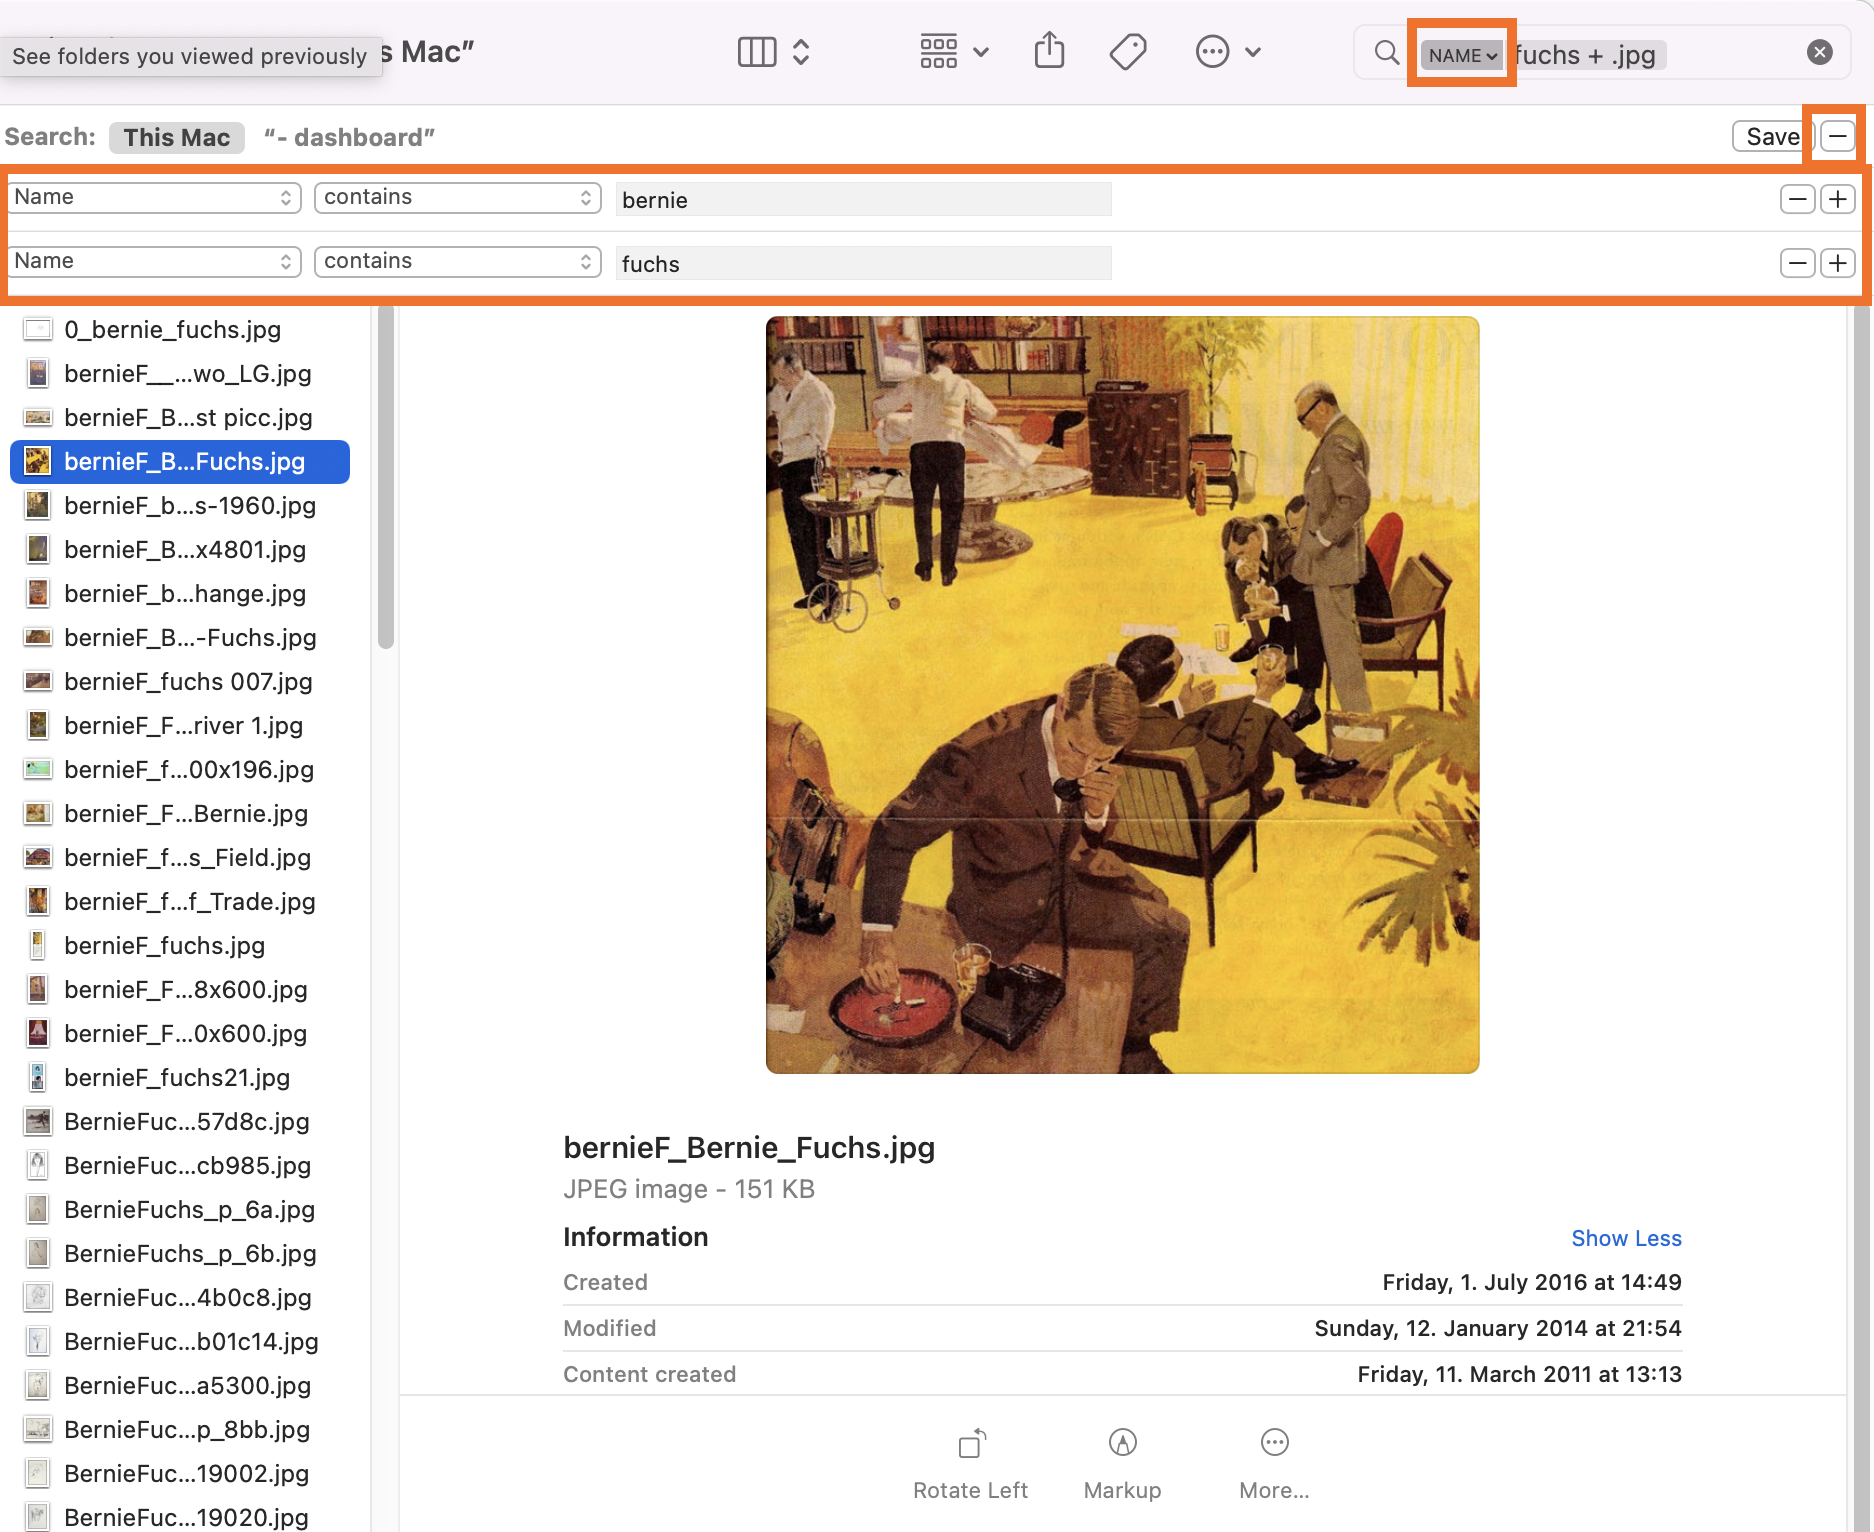The height and width of the screenshot is (1532, 1874).
Task: Select the This Mac search scope
Action: click(x=177, y=137)
